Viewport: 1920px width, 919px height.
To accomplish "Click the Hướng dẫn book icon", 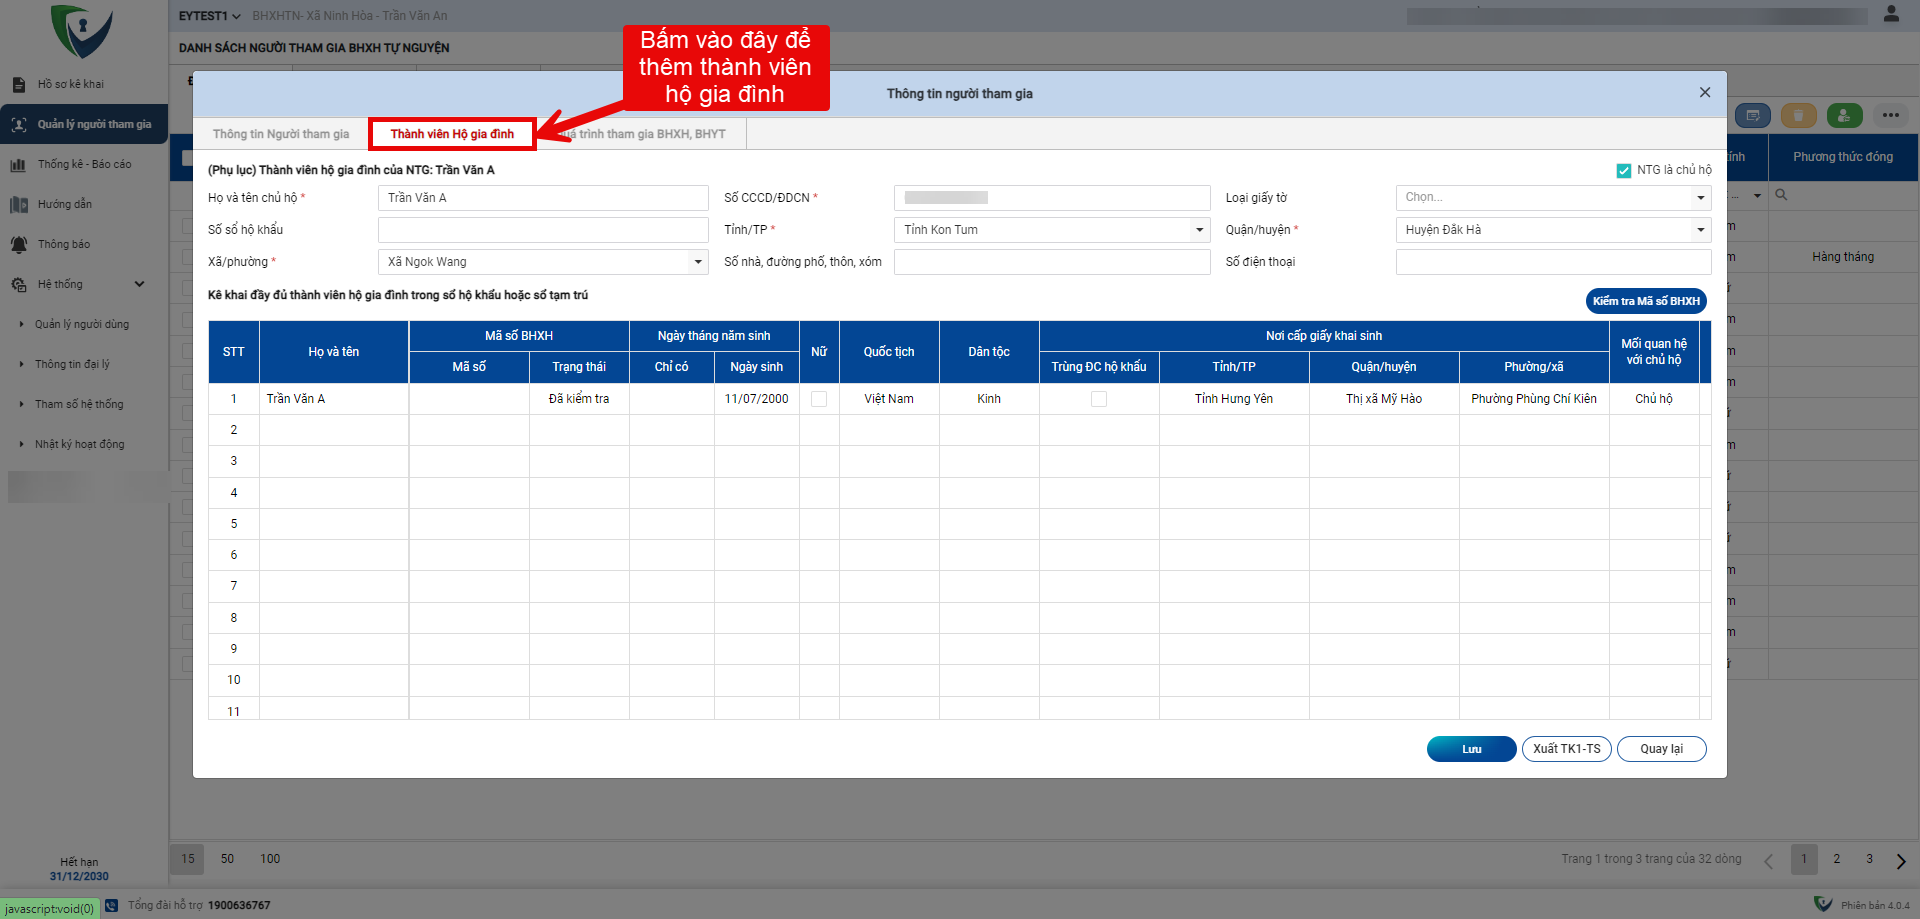I will (x=18, y=205).
